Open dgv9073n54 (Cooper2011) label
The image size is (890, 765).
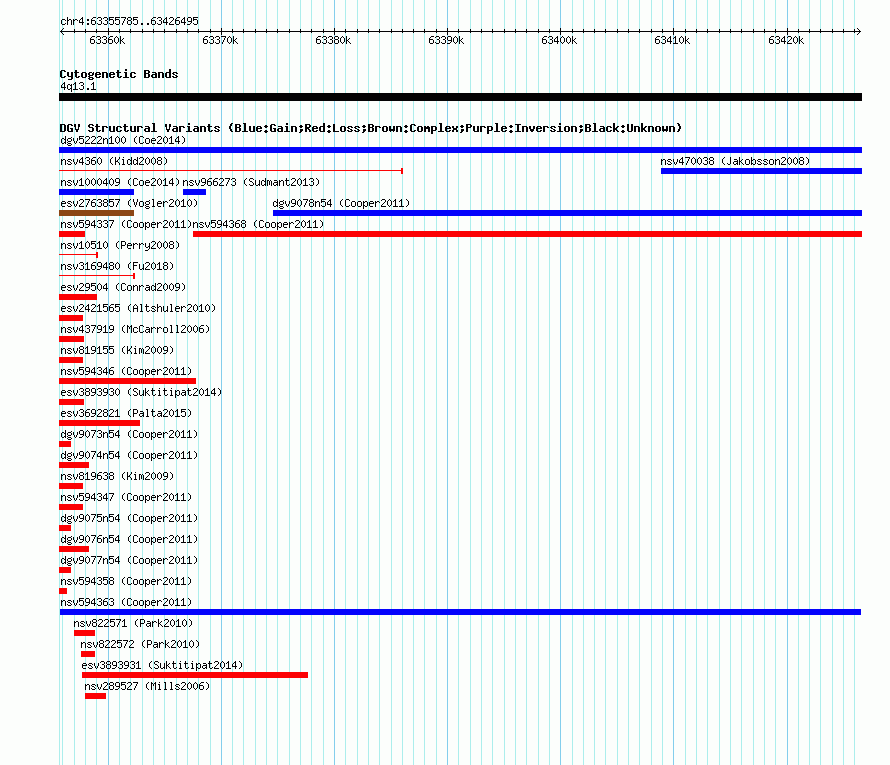coord(129,434)
